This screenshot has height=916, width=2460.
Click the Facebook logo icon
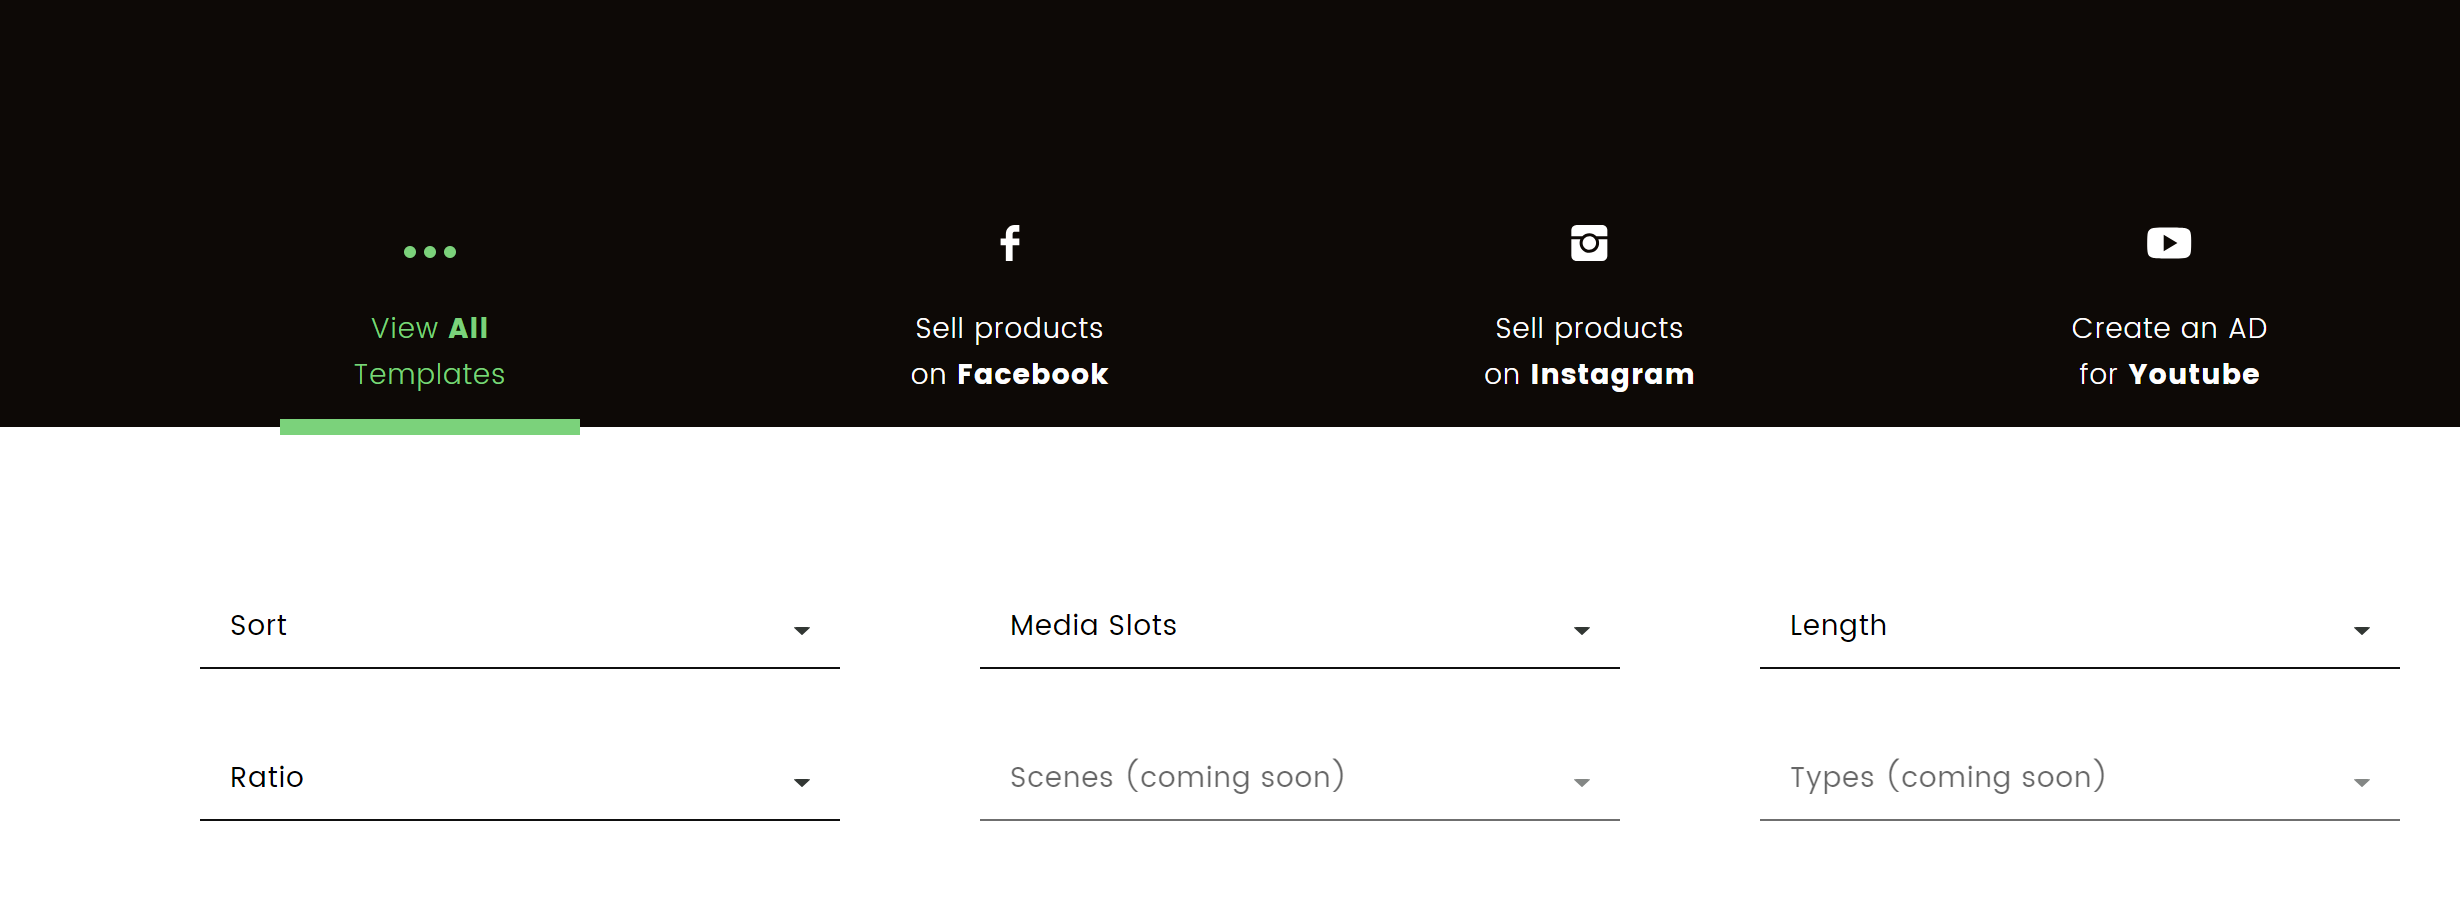(x=1010, y=243)
